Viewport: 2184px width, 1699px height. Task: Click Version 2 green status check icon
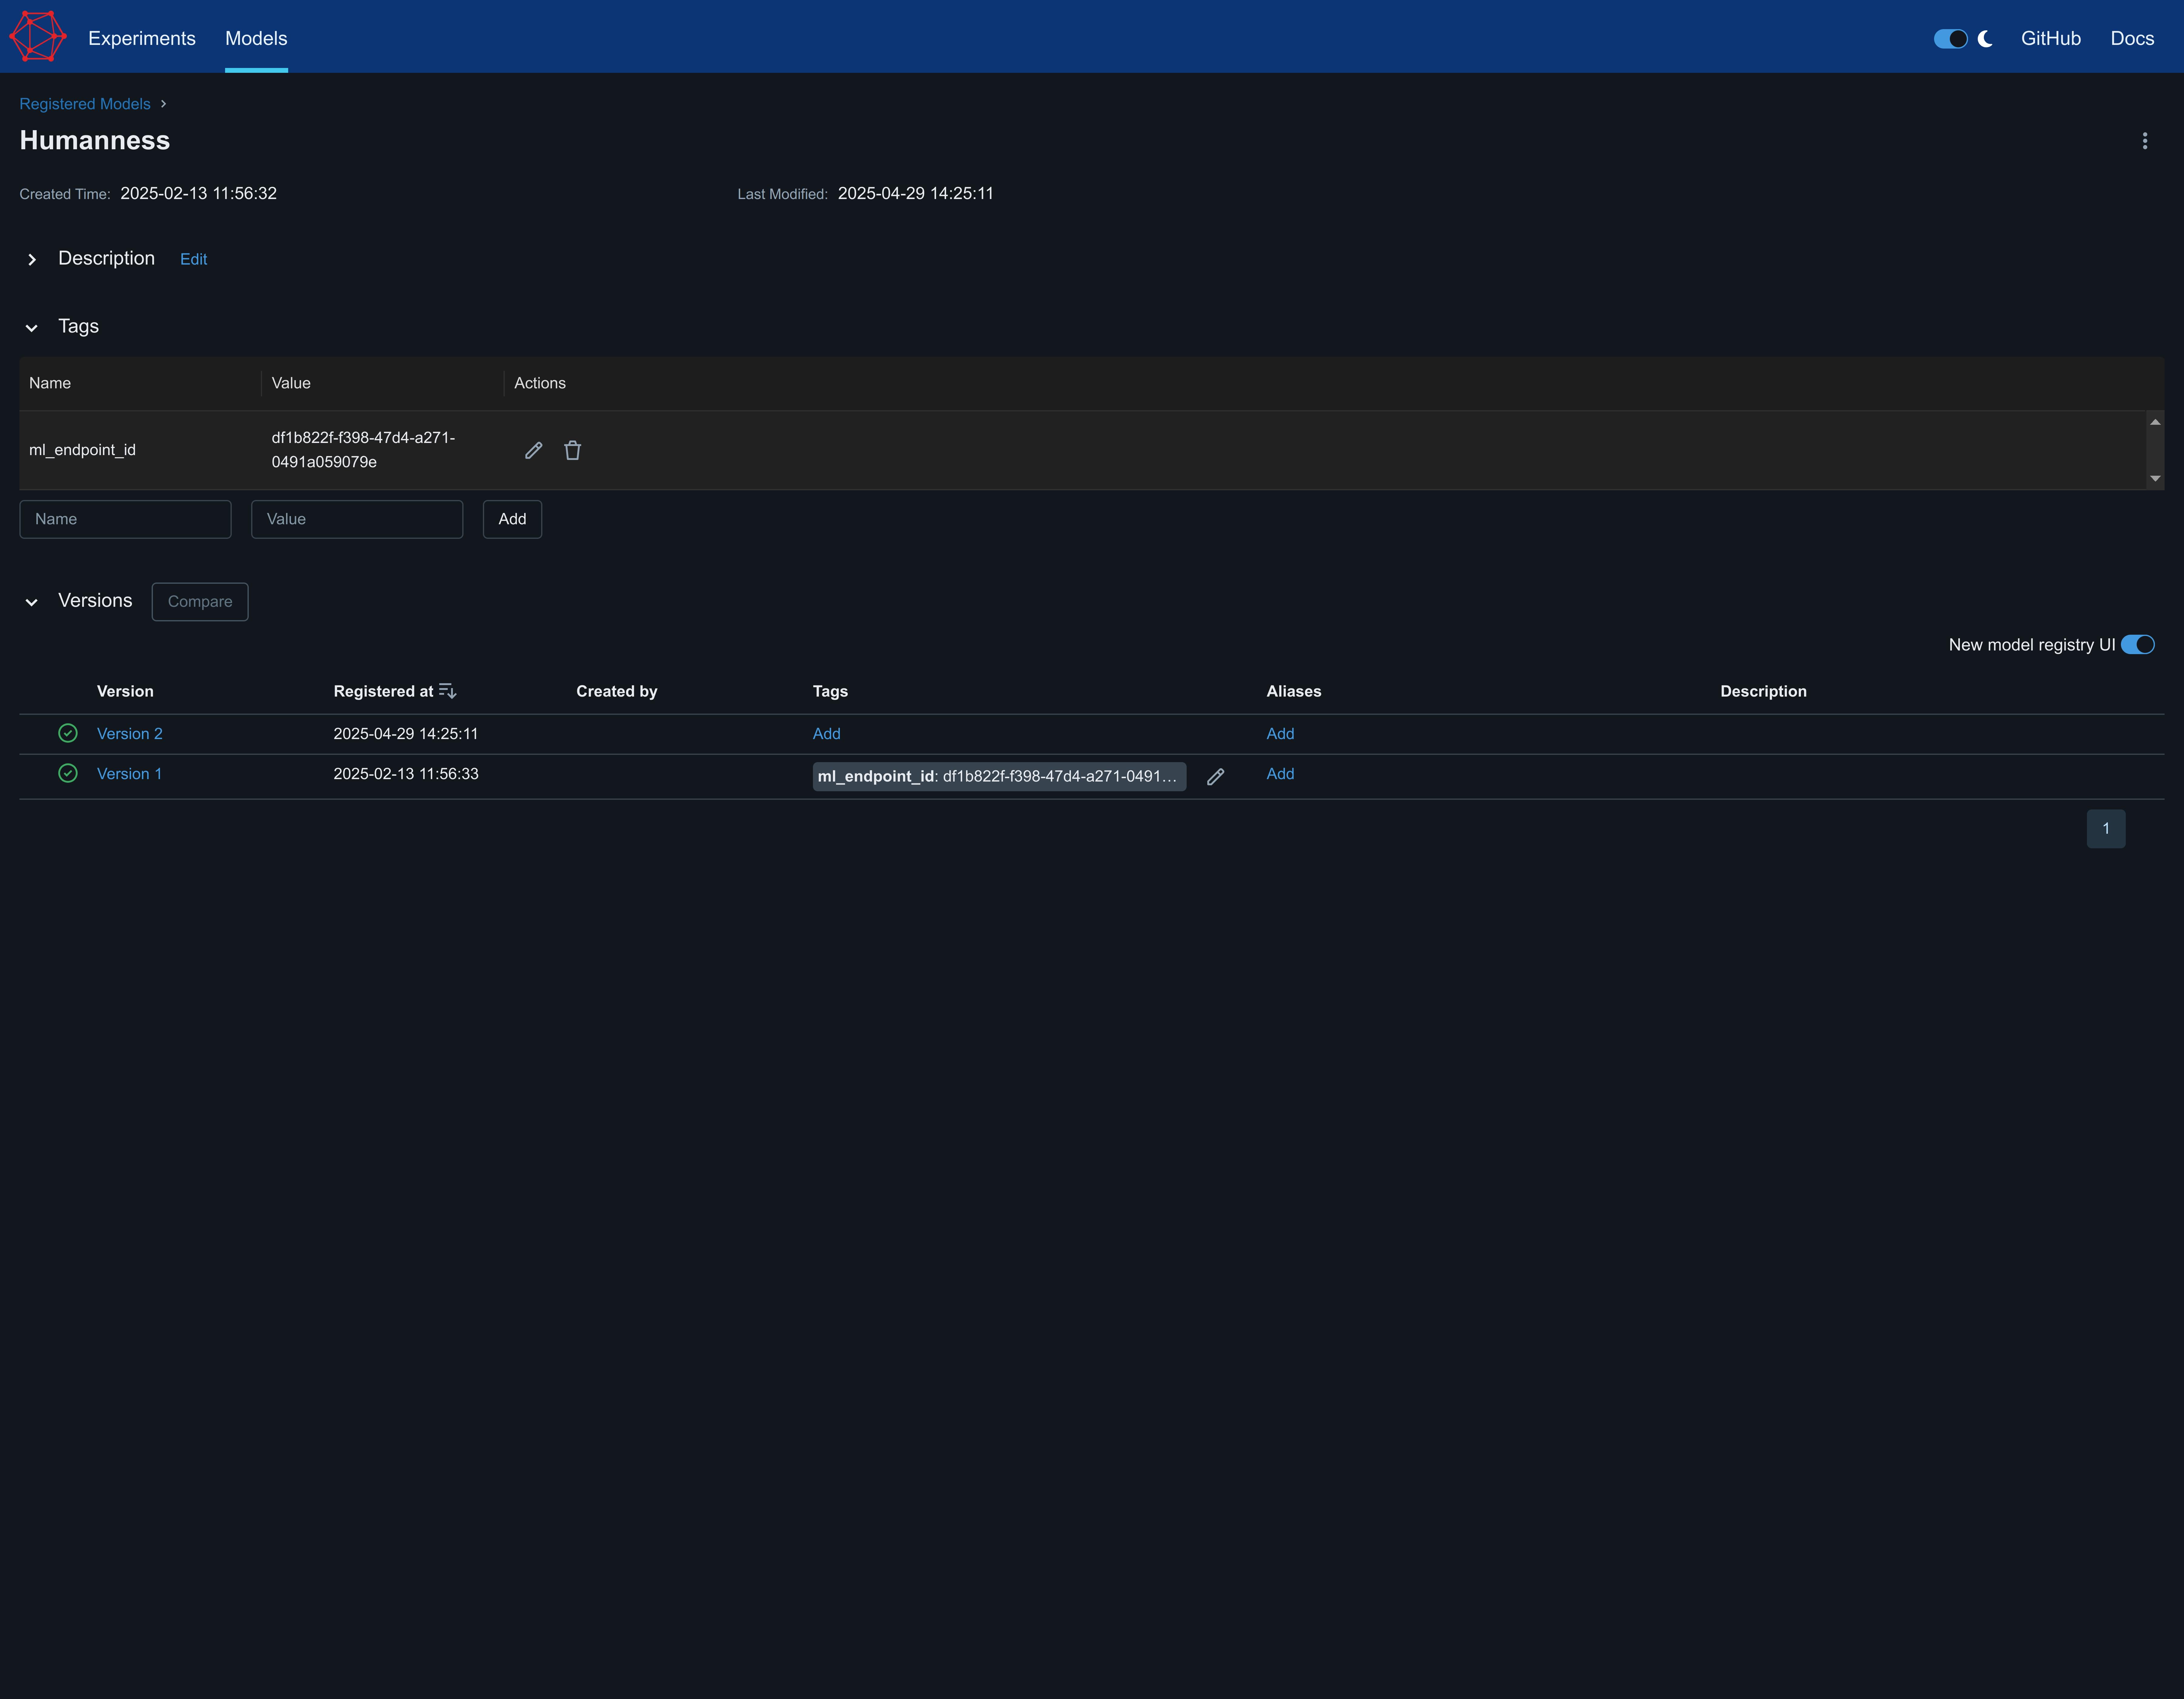[x=68, y=733]
